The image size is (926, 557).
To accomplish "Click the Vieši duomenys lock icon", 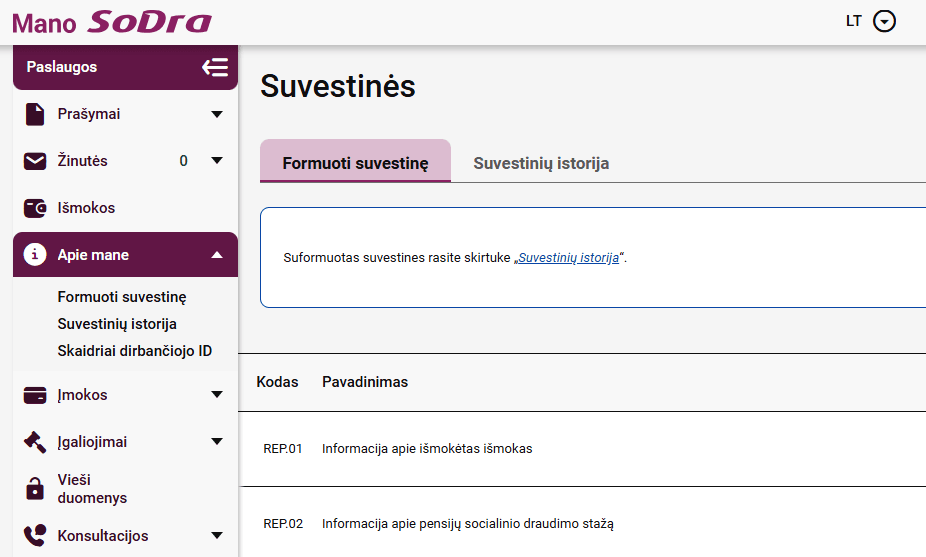I will pyautogui.click(x=35, y=489).
